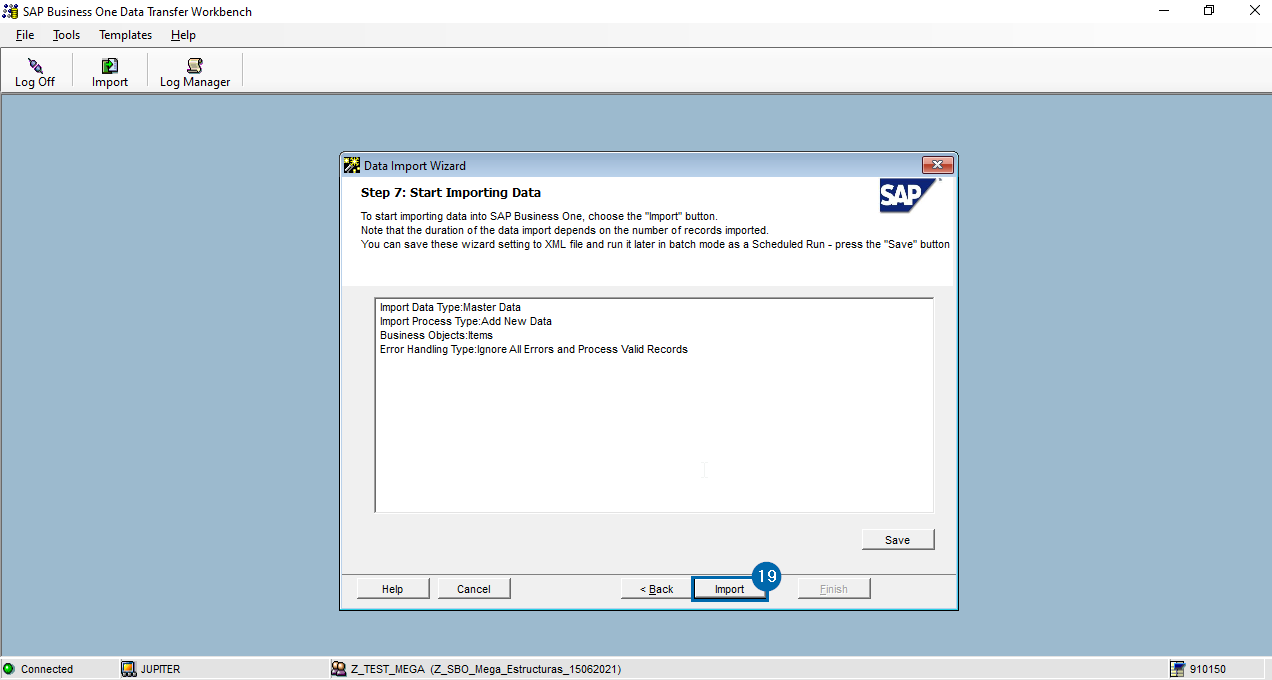Click the Log Off toolbar icon
Viewport: 1272px width, 680px height.
[35, 66]
